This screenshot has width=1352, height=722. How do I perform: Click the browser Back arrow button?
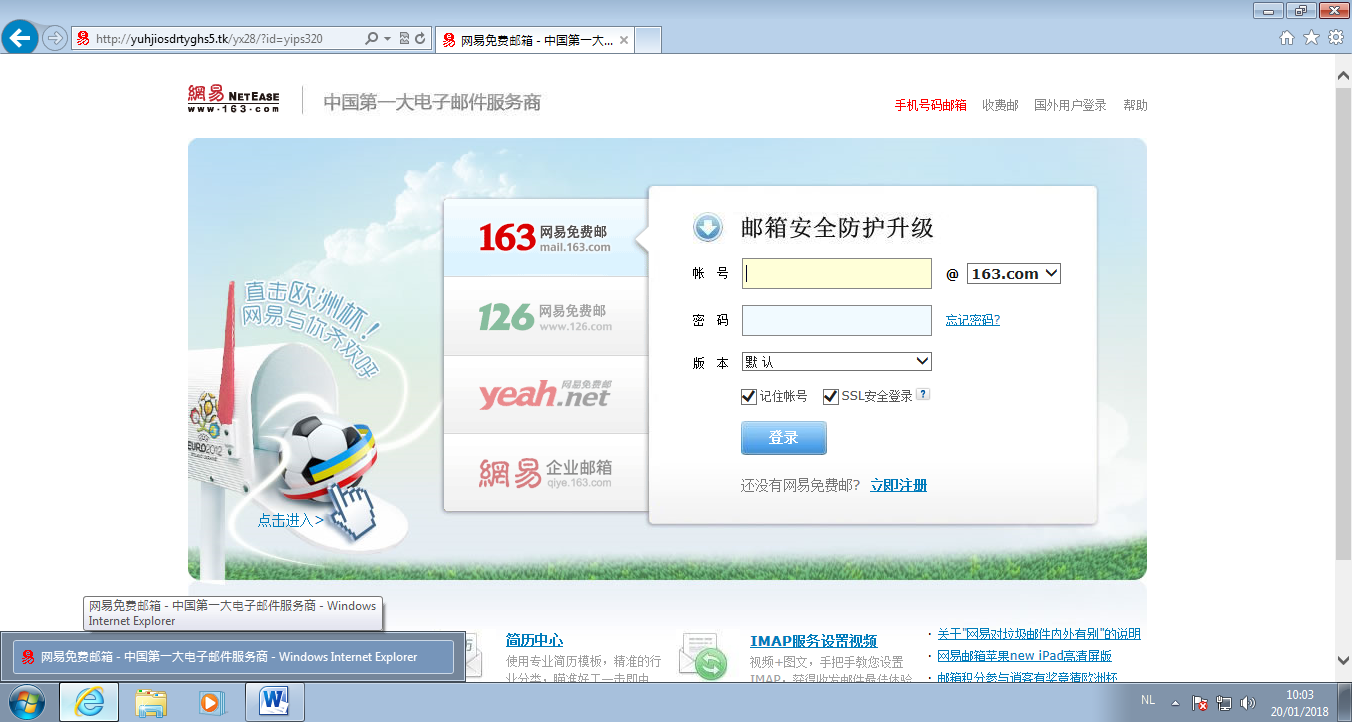pos(20,39)
